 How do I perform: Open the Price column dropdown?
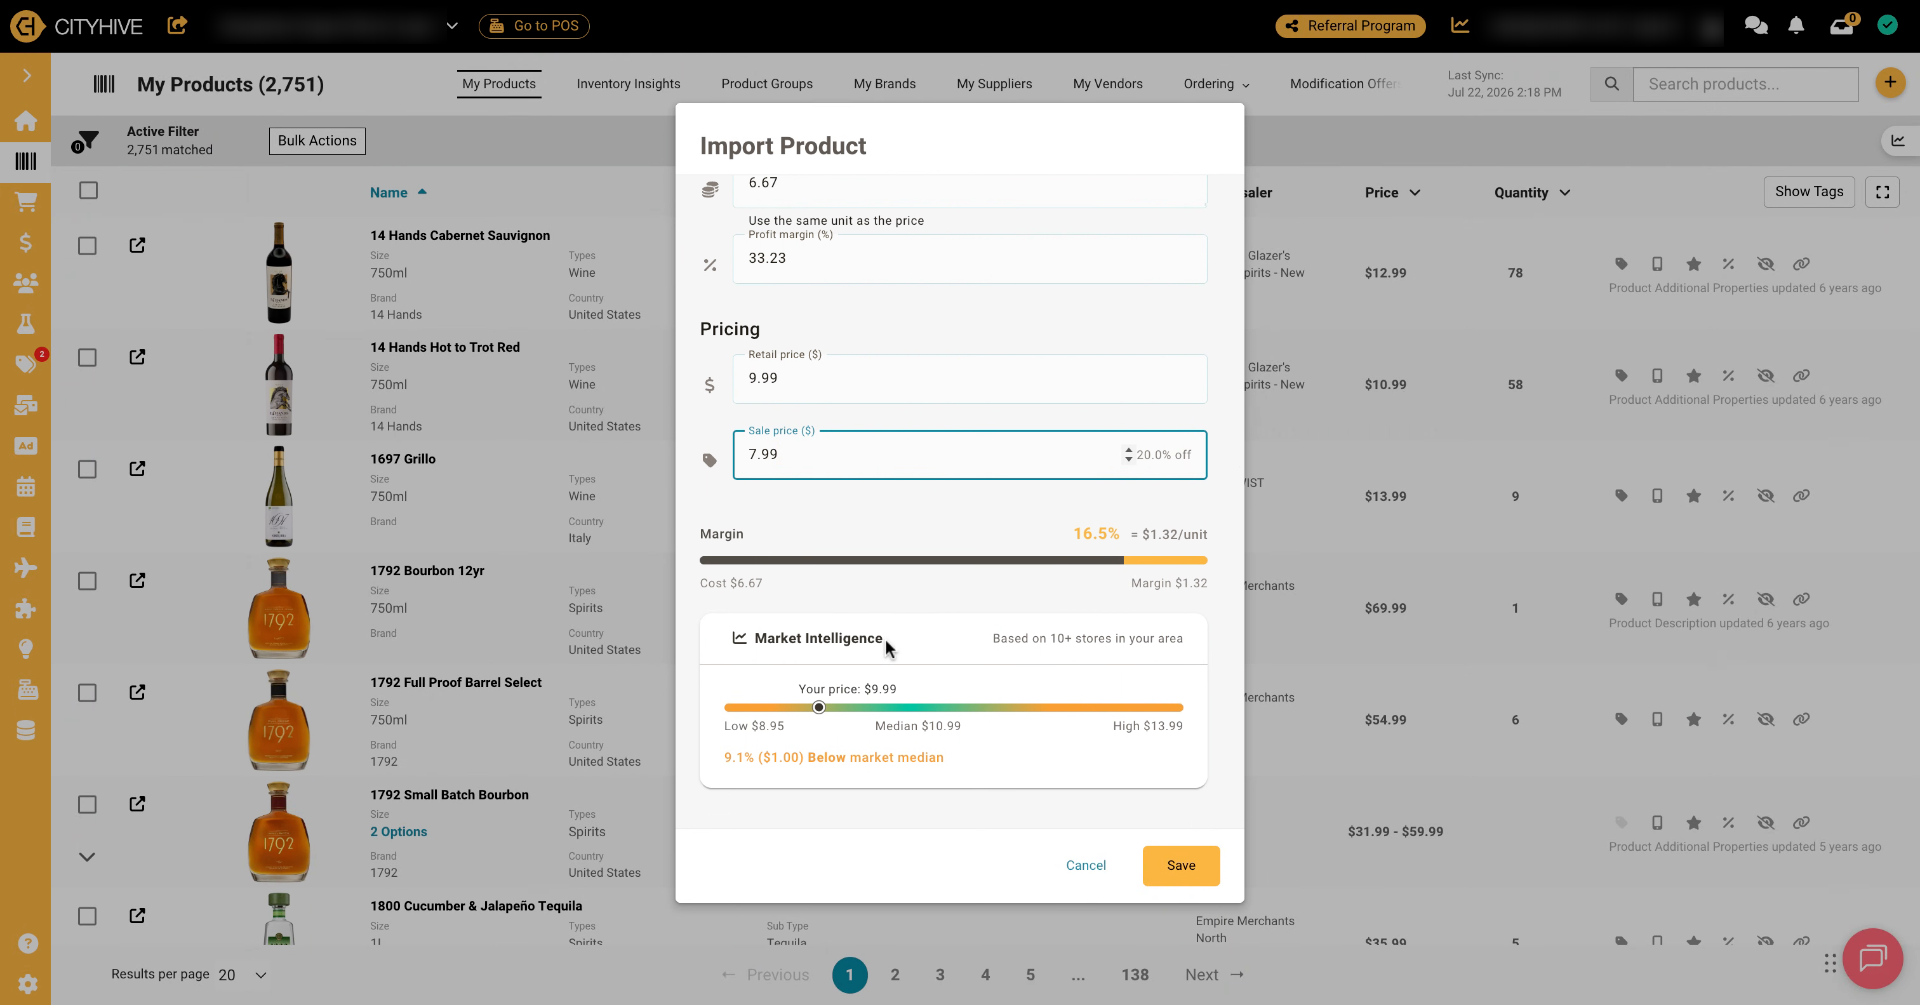[x=1415, y=193]
